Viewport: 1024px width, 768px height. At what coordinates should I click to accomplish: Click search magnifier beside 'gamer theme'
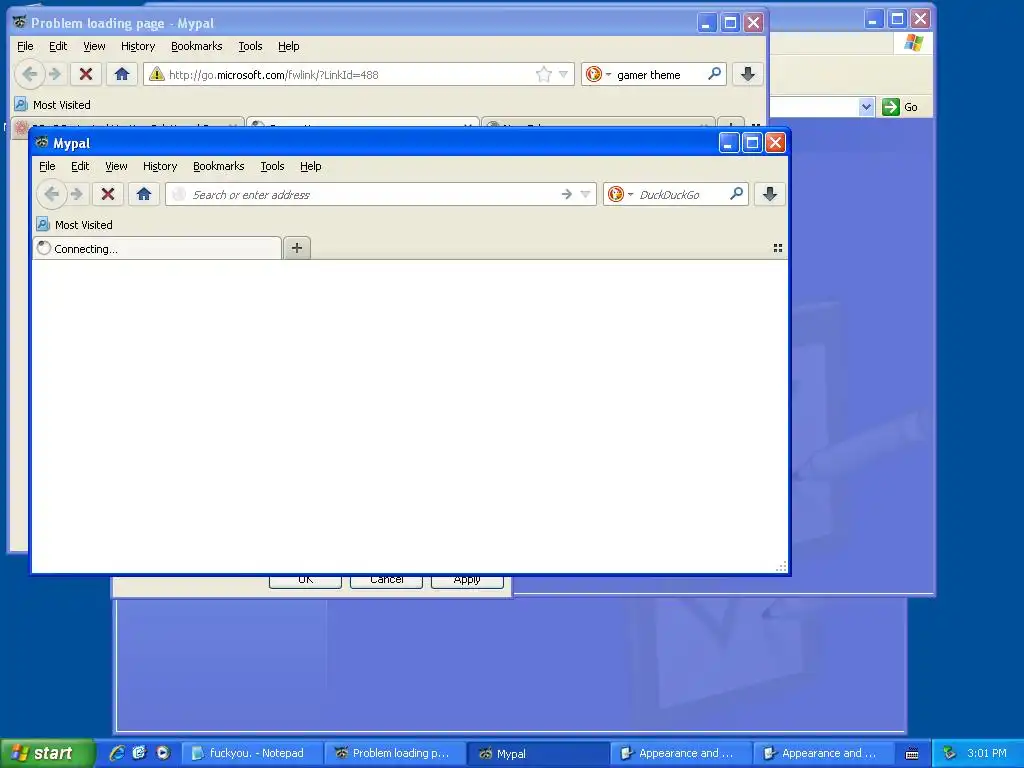(x=714, y=74)
